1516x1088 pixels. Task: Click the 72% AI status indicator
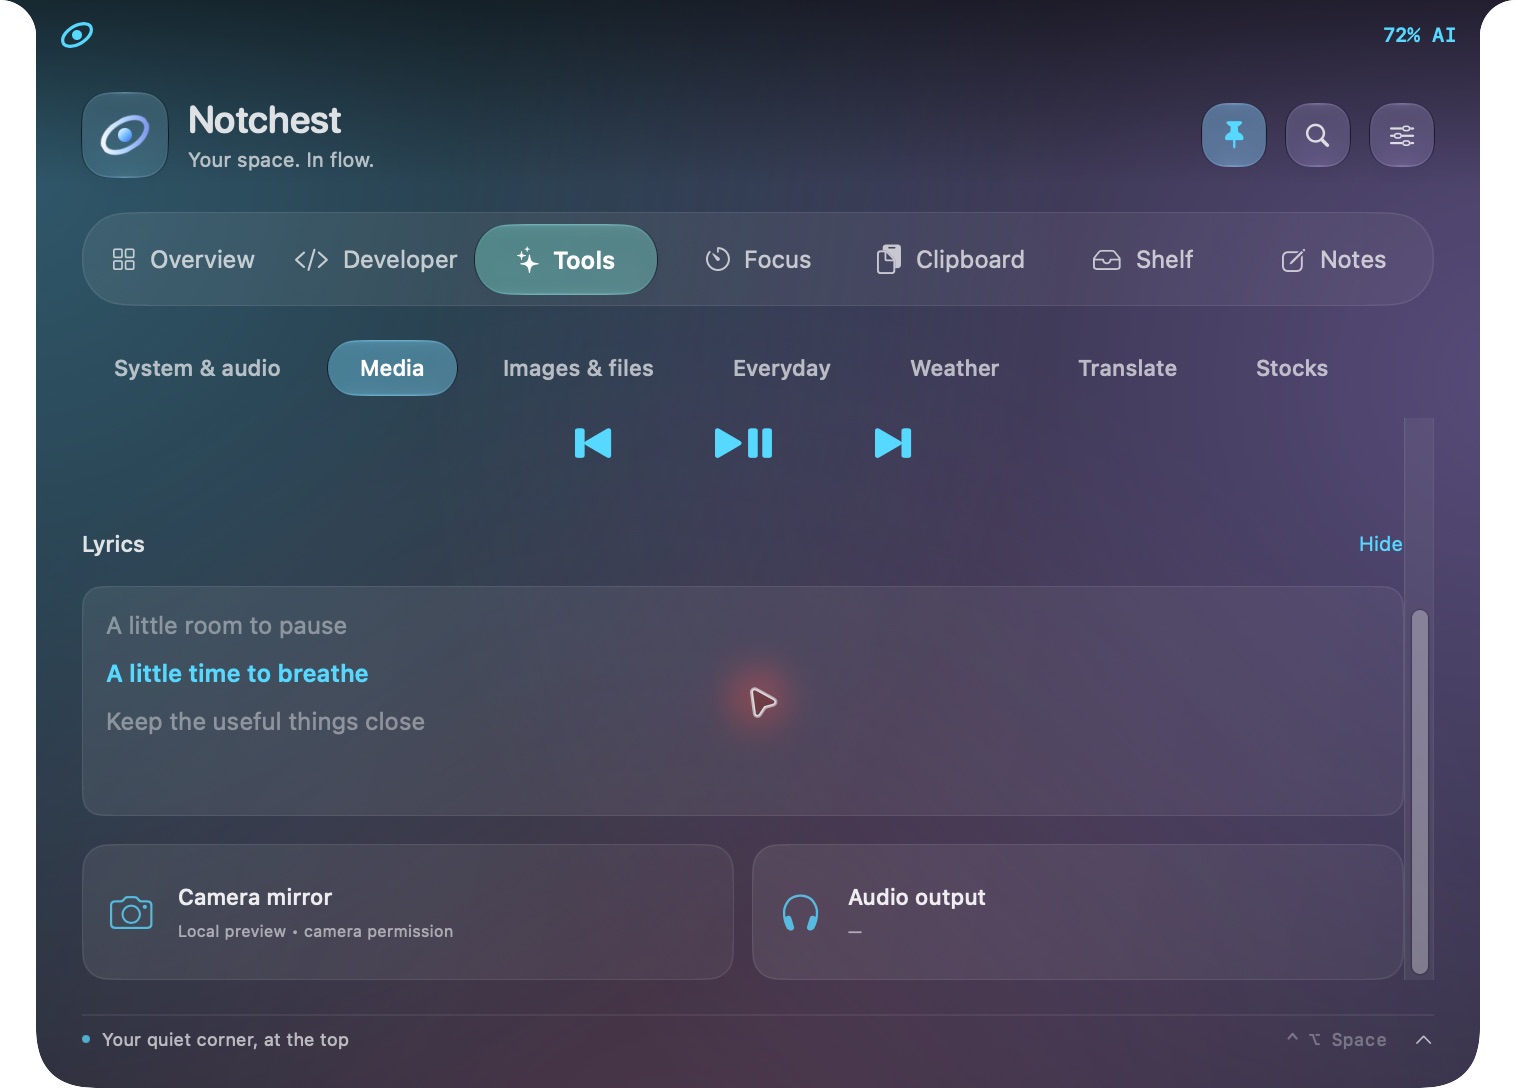coord(1419,35)
